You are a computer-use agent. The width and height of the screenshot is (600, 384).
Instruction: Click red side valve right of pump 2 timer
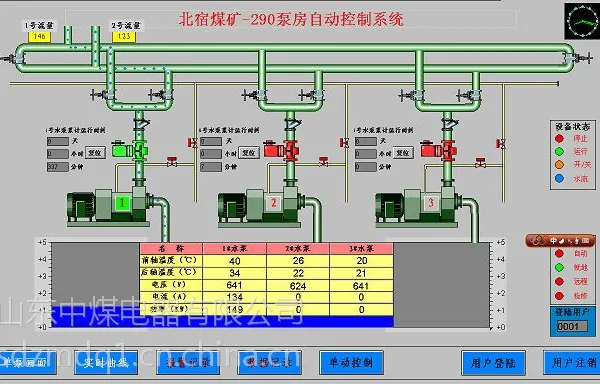point(344,143)
